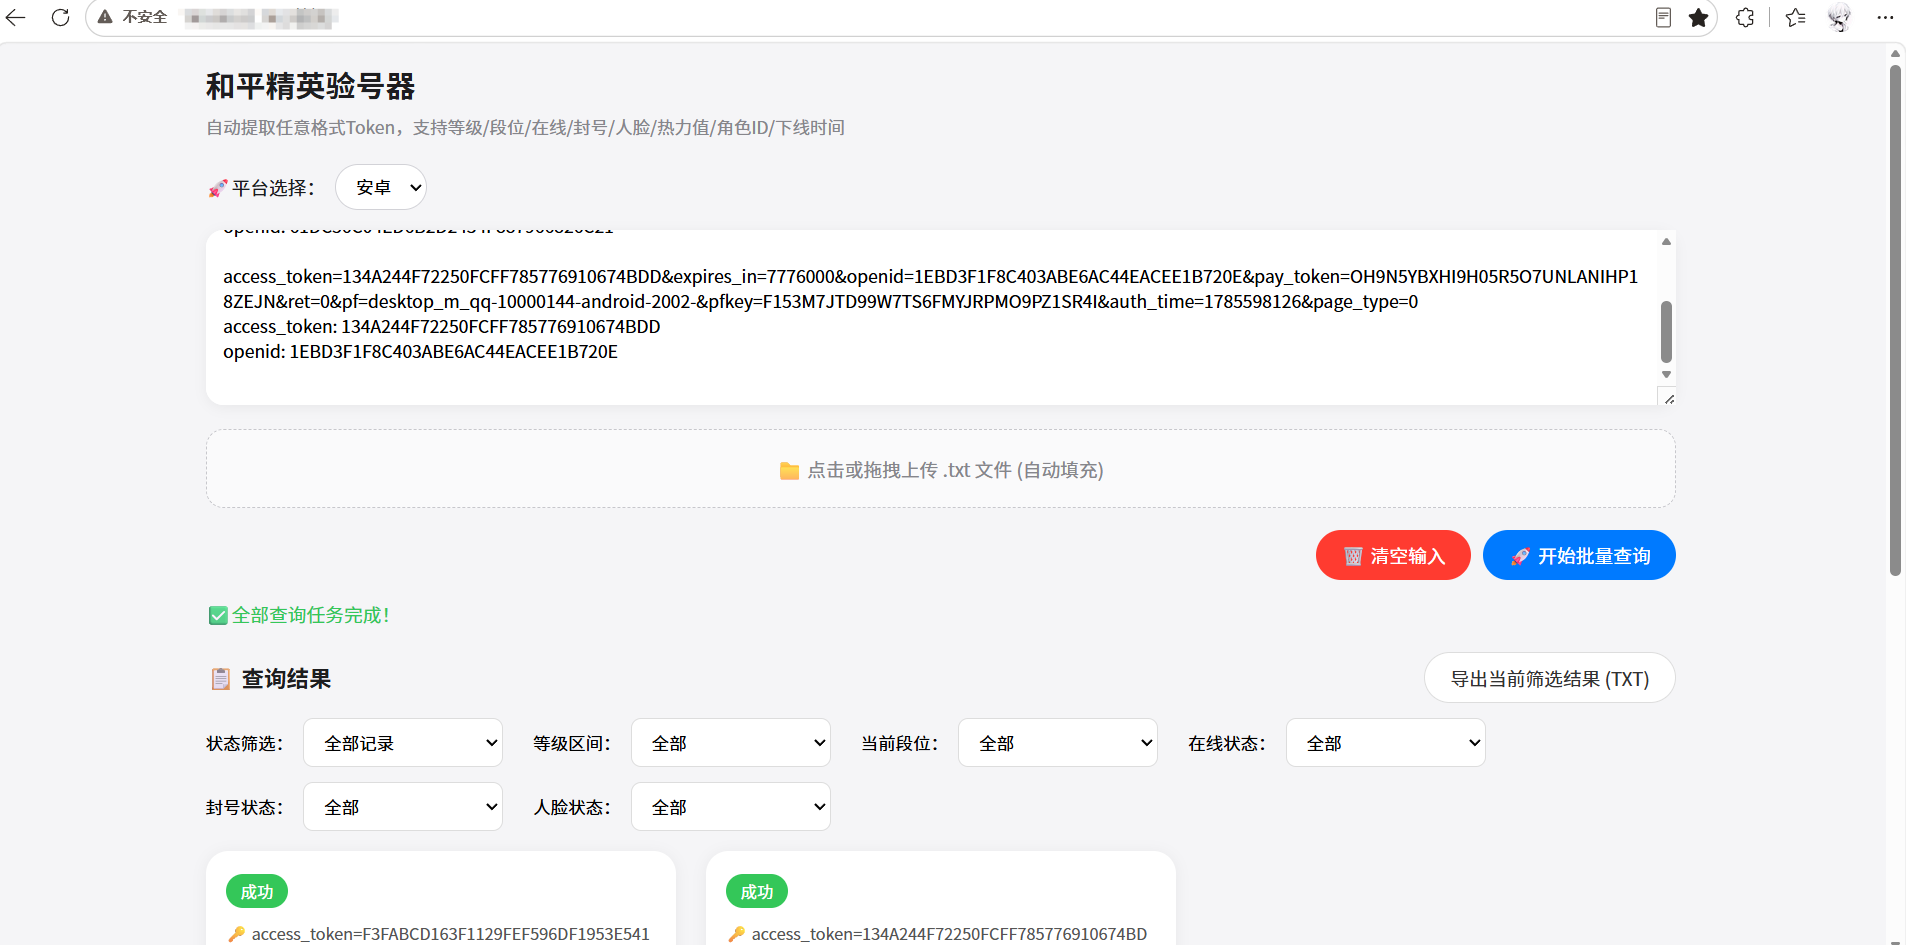The width and height of the screenshot is (1909, 945).
Task: Click the subtitle starting with 自动提取任意格式Token
Action: pos(525,128)
